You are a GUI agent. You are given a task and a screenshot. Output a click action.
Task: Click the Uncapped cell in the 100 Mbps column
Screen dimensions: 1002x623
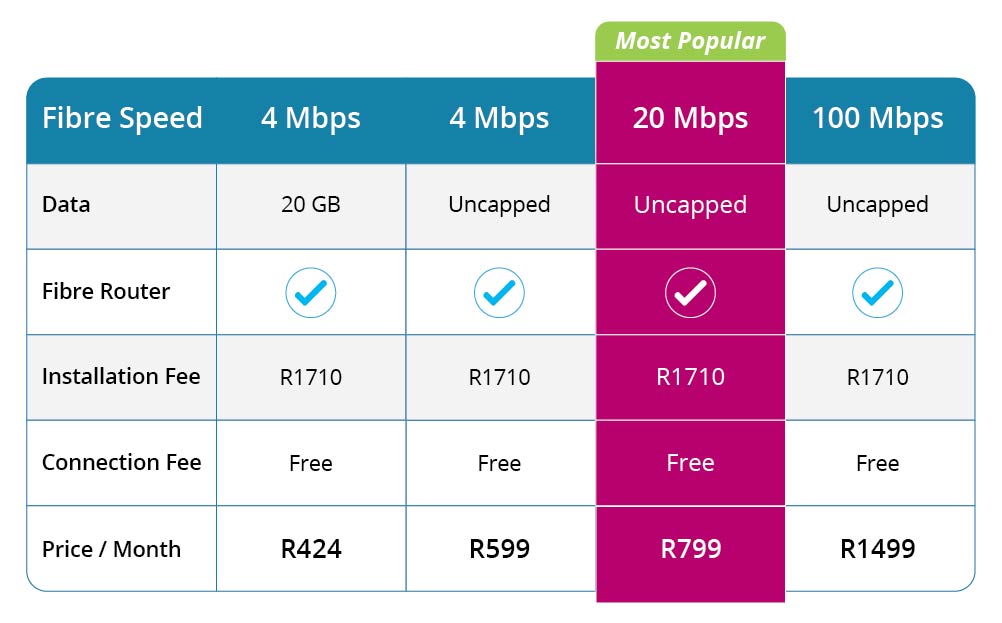(x=880, y=205)
